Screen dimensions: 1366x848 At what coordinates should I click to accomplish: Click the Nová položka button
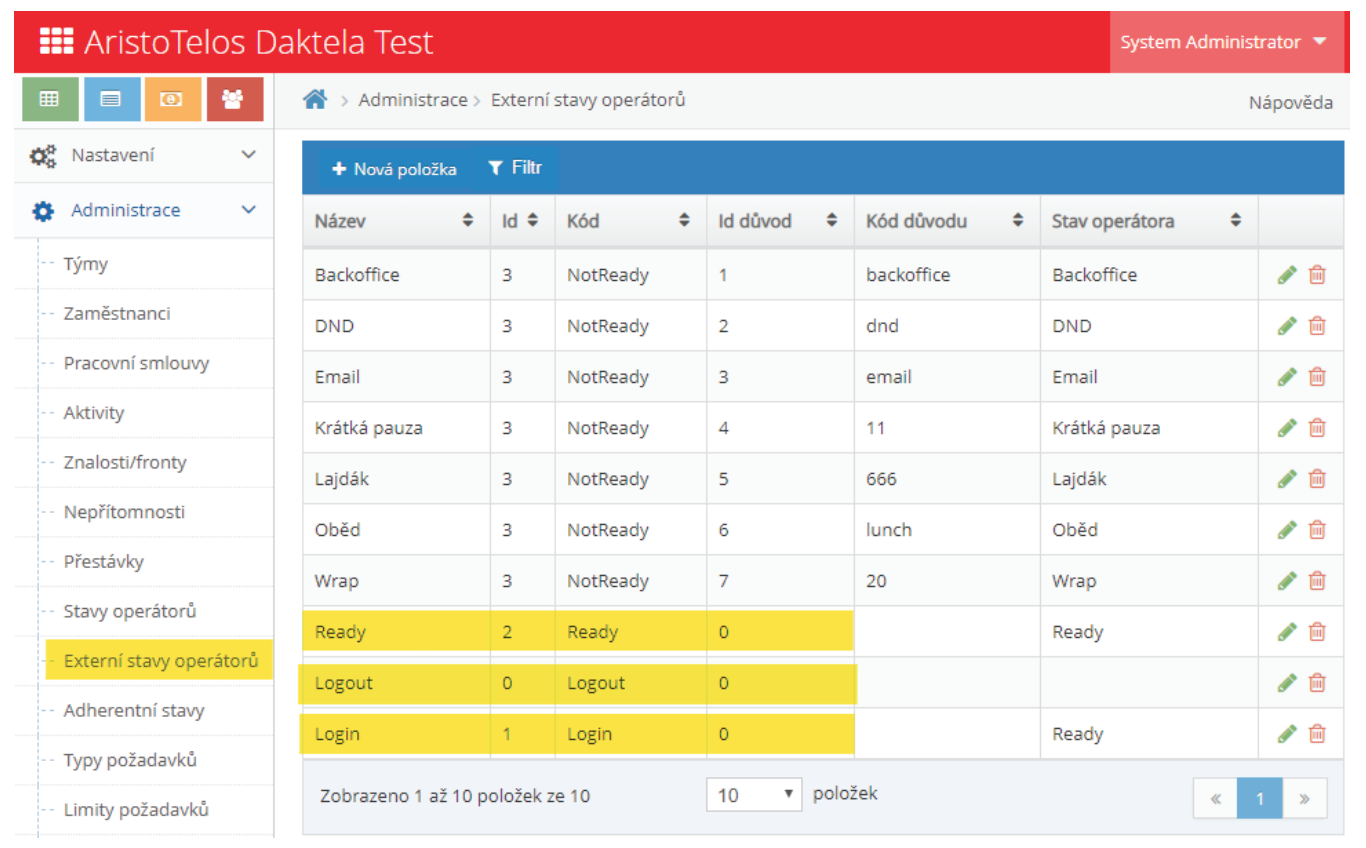coord(394,169)
